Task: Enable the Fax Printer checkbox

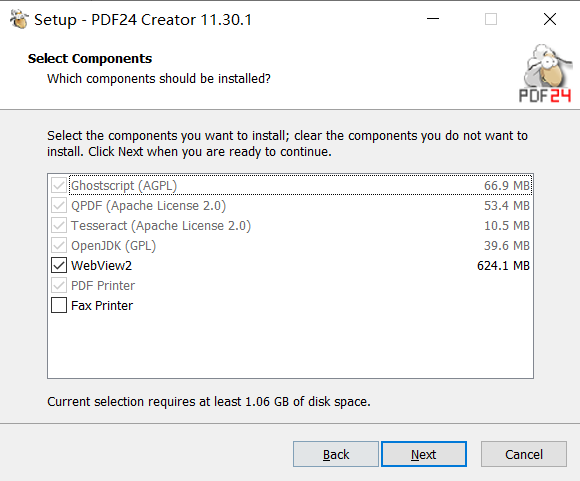Action: [x=59, y=305]
